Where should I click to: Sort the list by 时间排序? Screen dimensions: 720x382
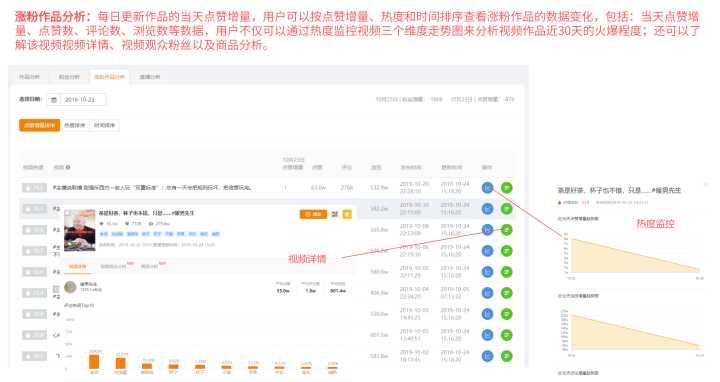[104, 125]
